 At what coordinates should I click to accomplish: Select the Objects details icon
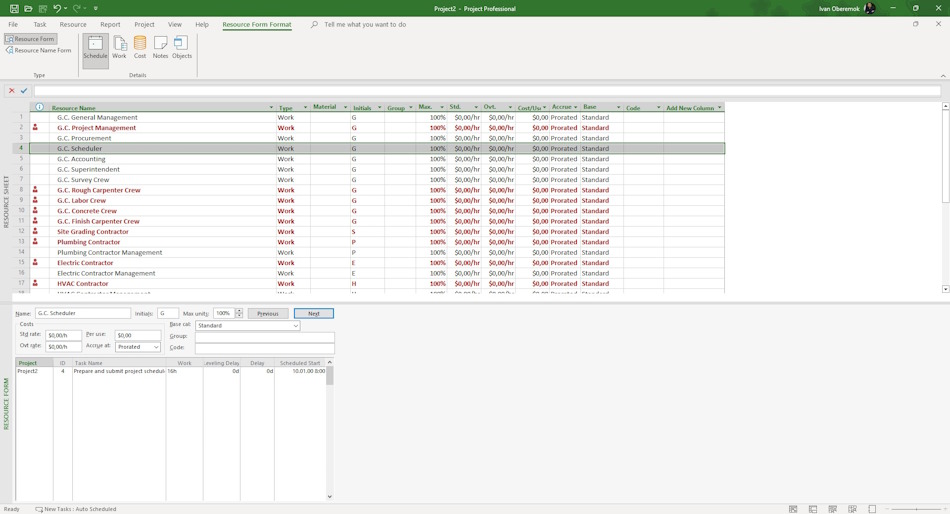click(182, 48)
